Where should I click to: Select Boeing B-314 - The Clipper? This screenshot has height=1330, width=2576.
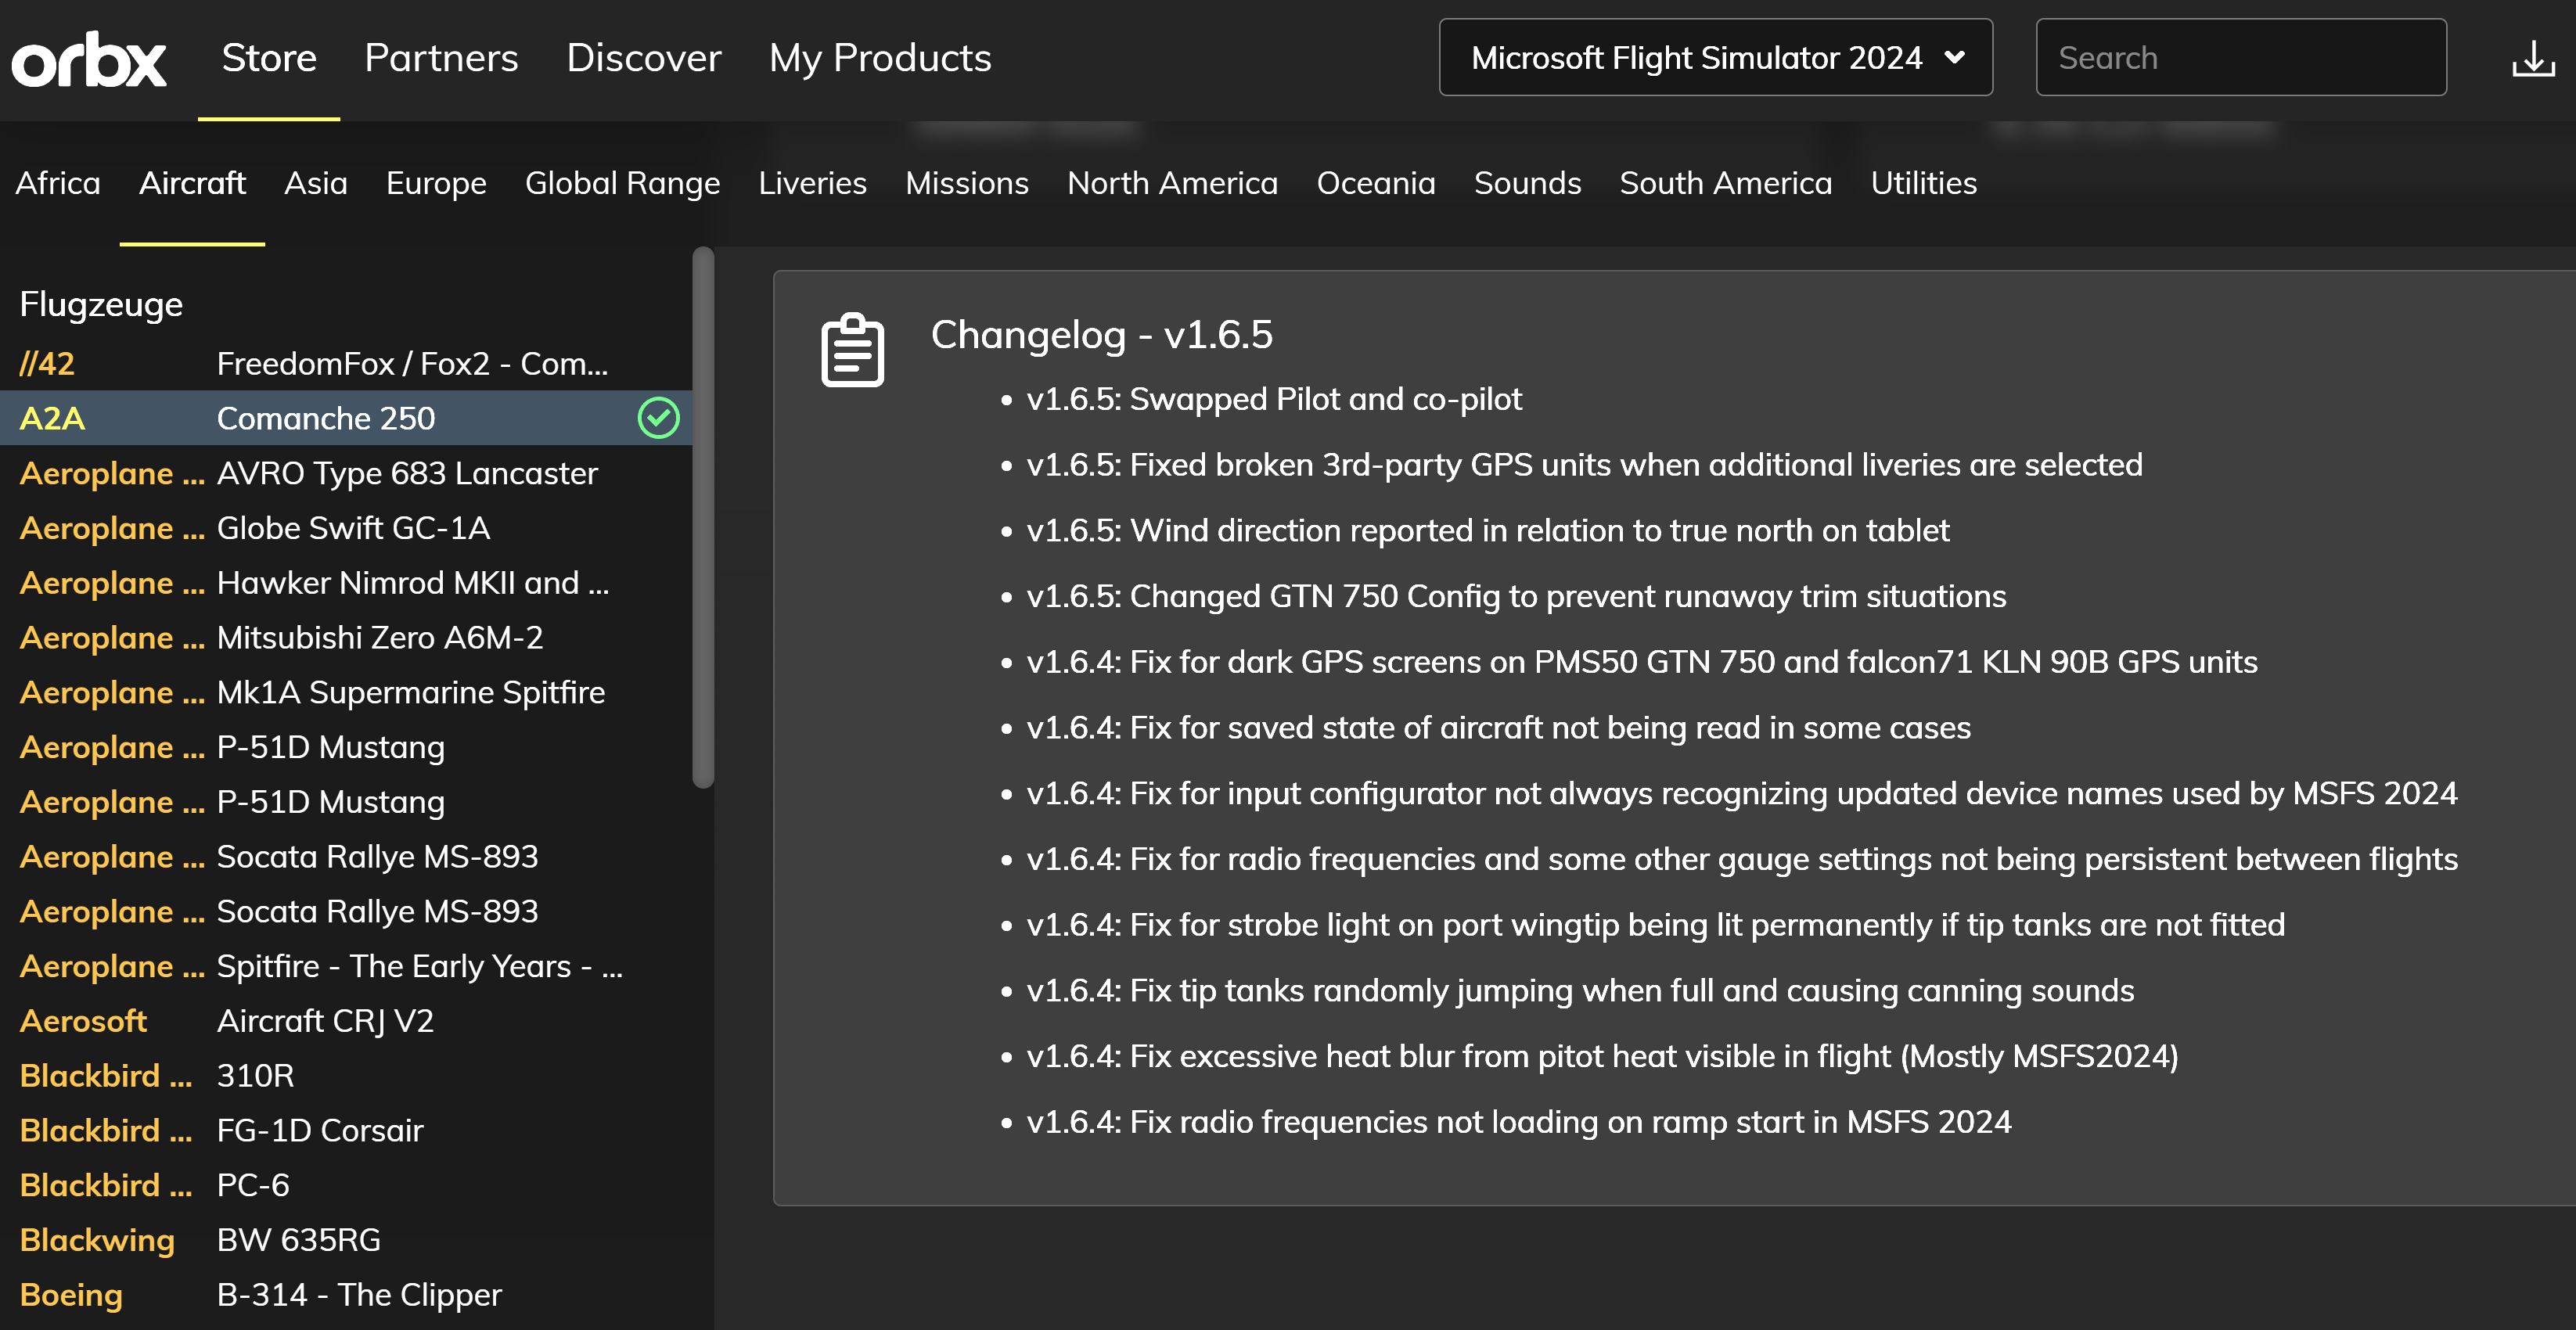[346, 1296]
